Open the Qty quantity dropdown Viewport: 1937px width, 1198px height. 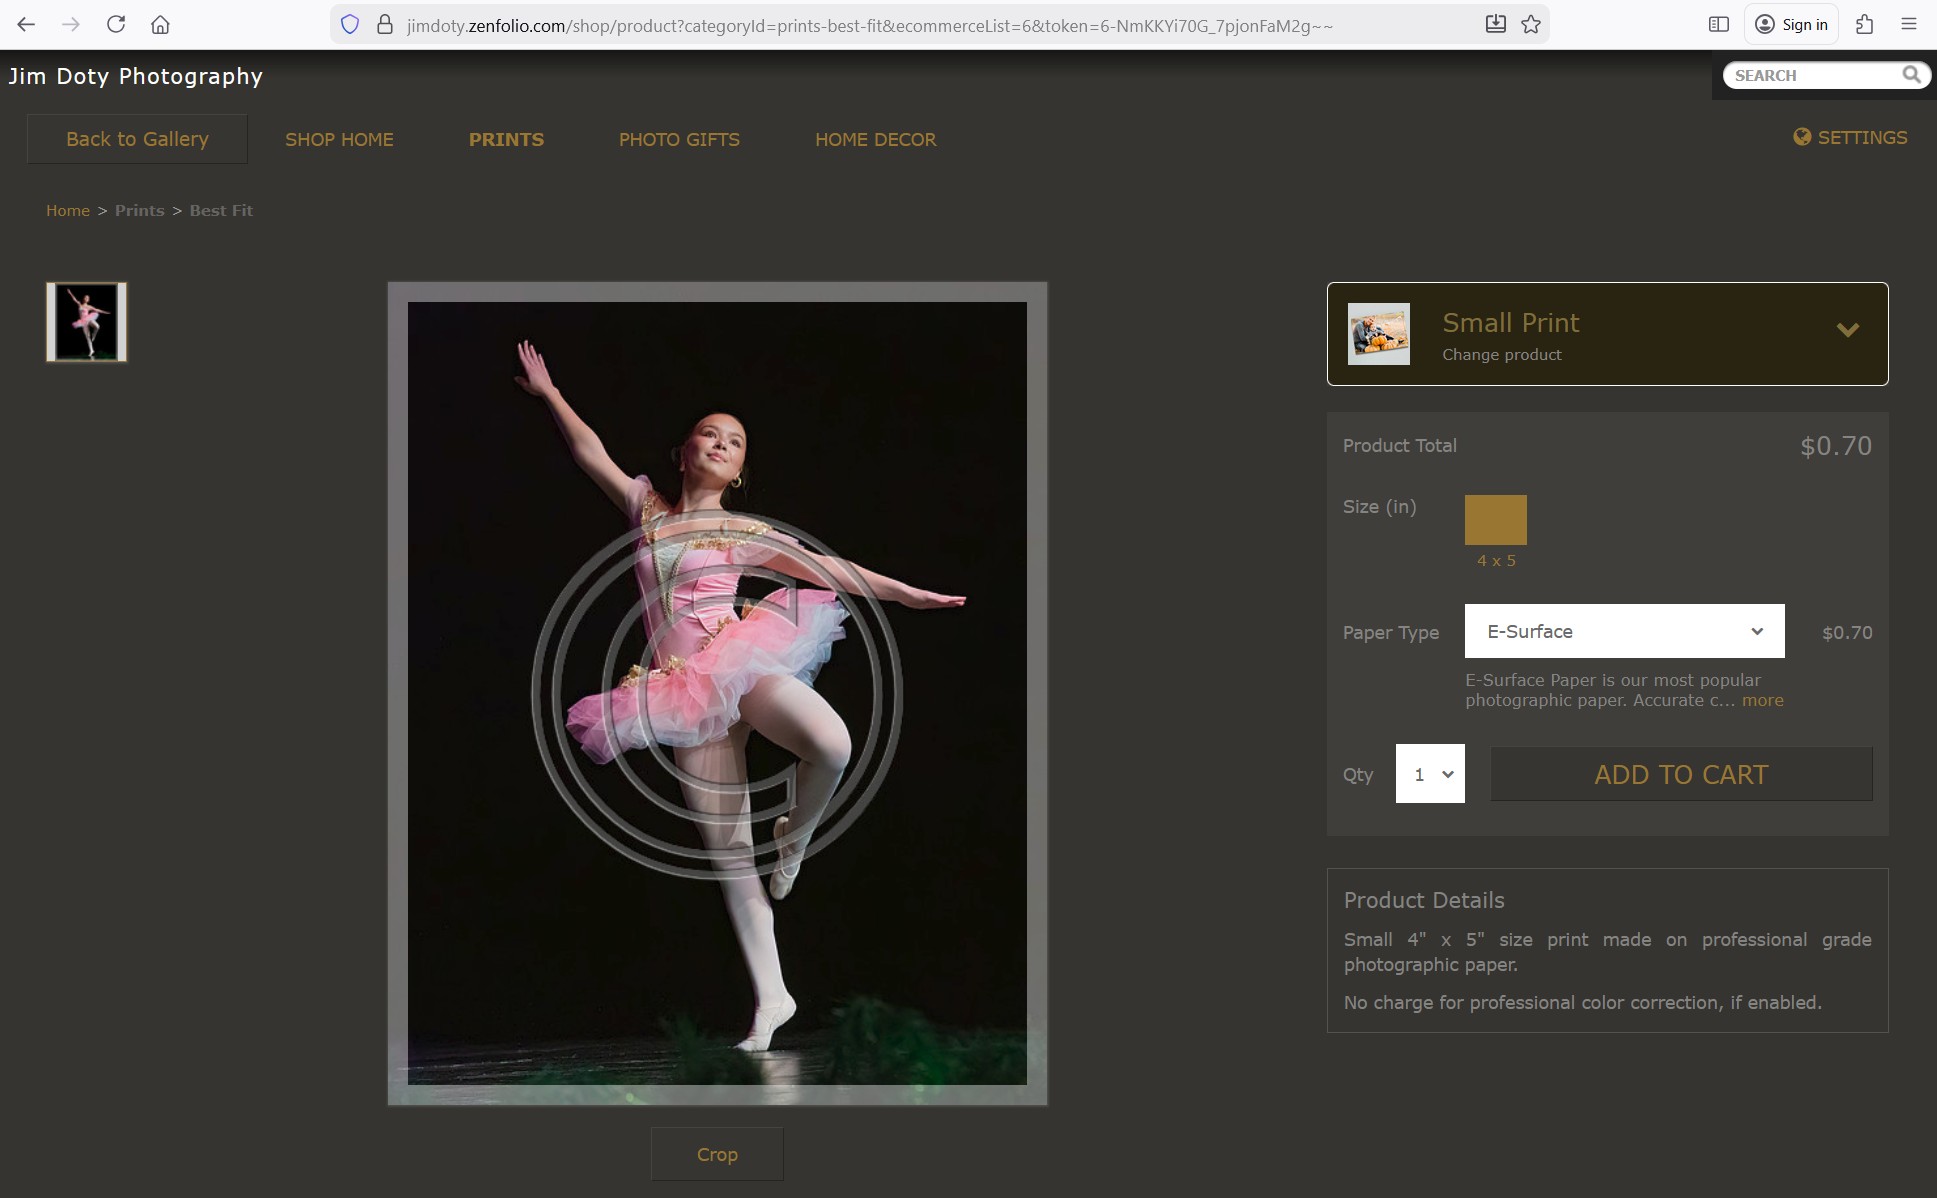pyautogui.click(x=1430, y=774)
